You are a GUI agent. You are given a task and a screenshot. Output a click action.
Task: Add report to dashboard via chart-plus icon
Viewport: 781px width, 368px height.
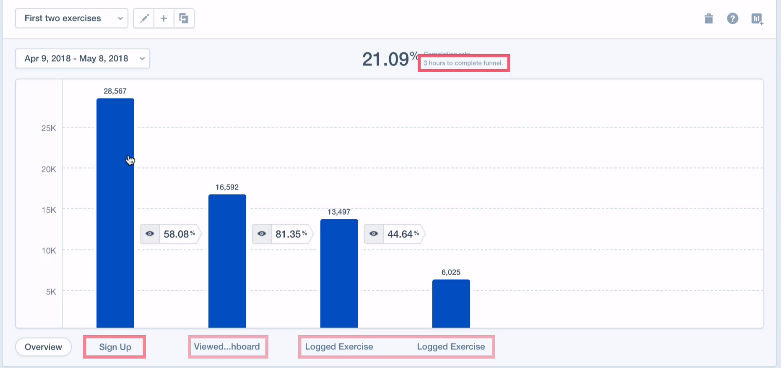[x=757, y=19]
